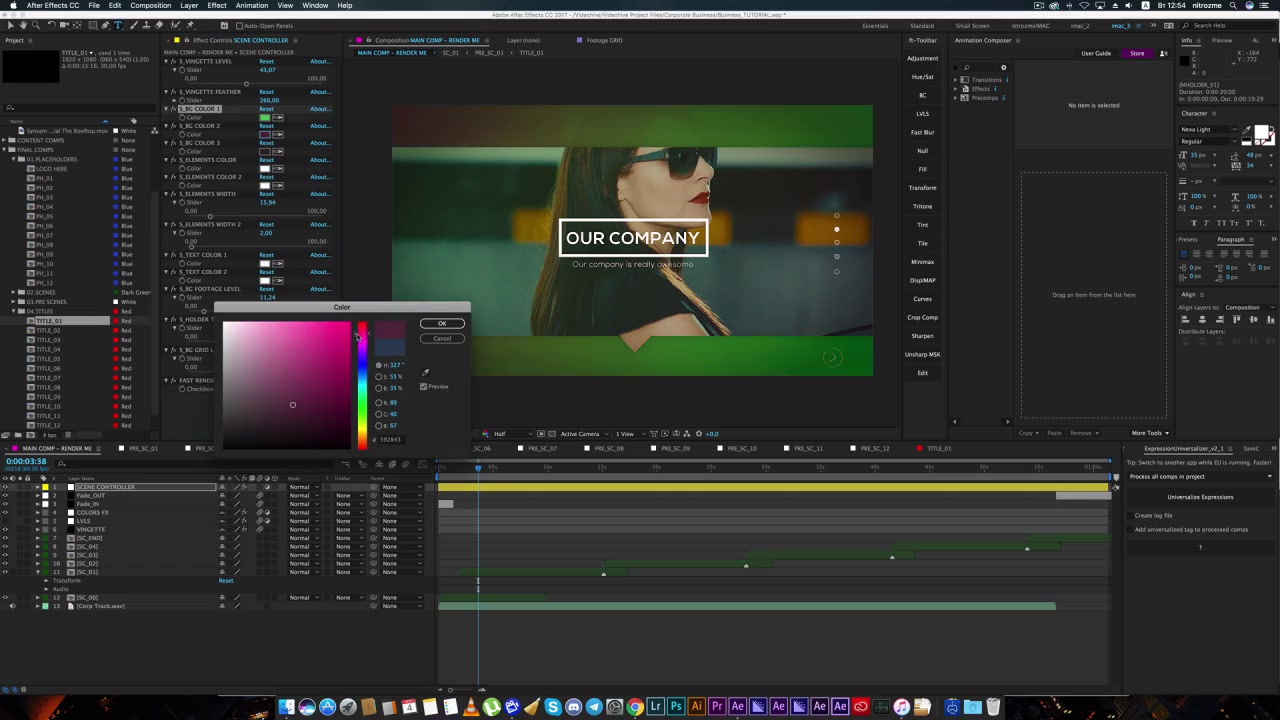This screenshot has height=720, width=1280.
Task: Select the Clone Stamp tool
Action: [144, 25]
